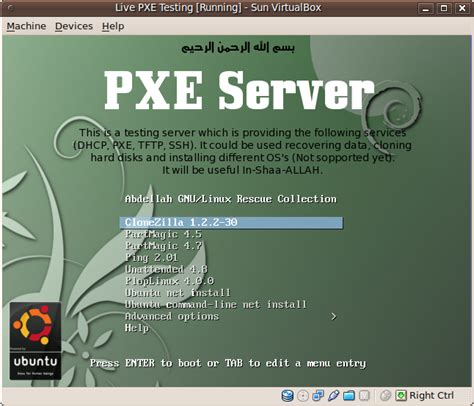Click the Ubuntu logo image

[35, 341]
